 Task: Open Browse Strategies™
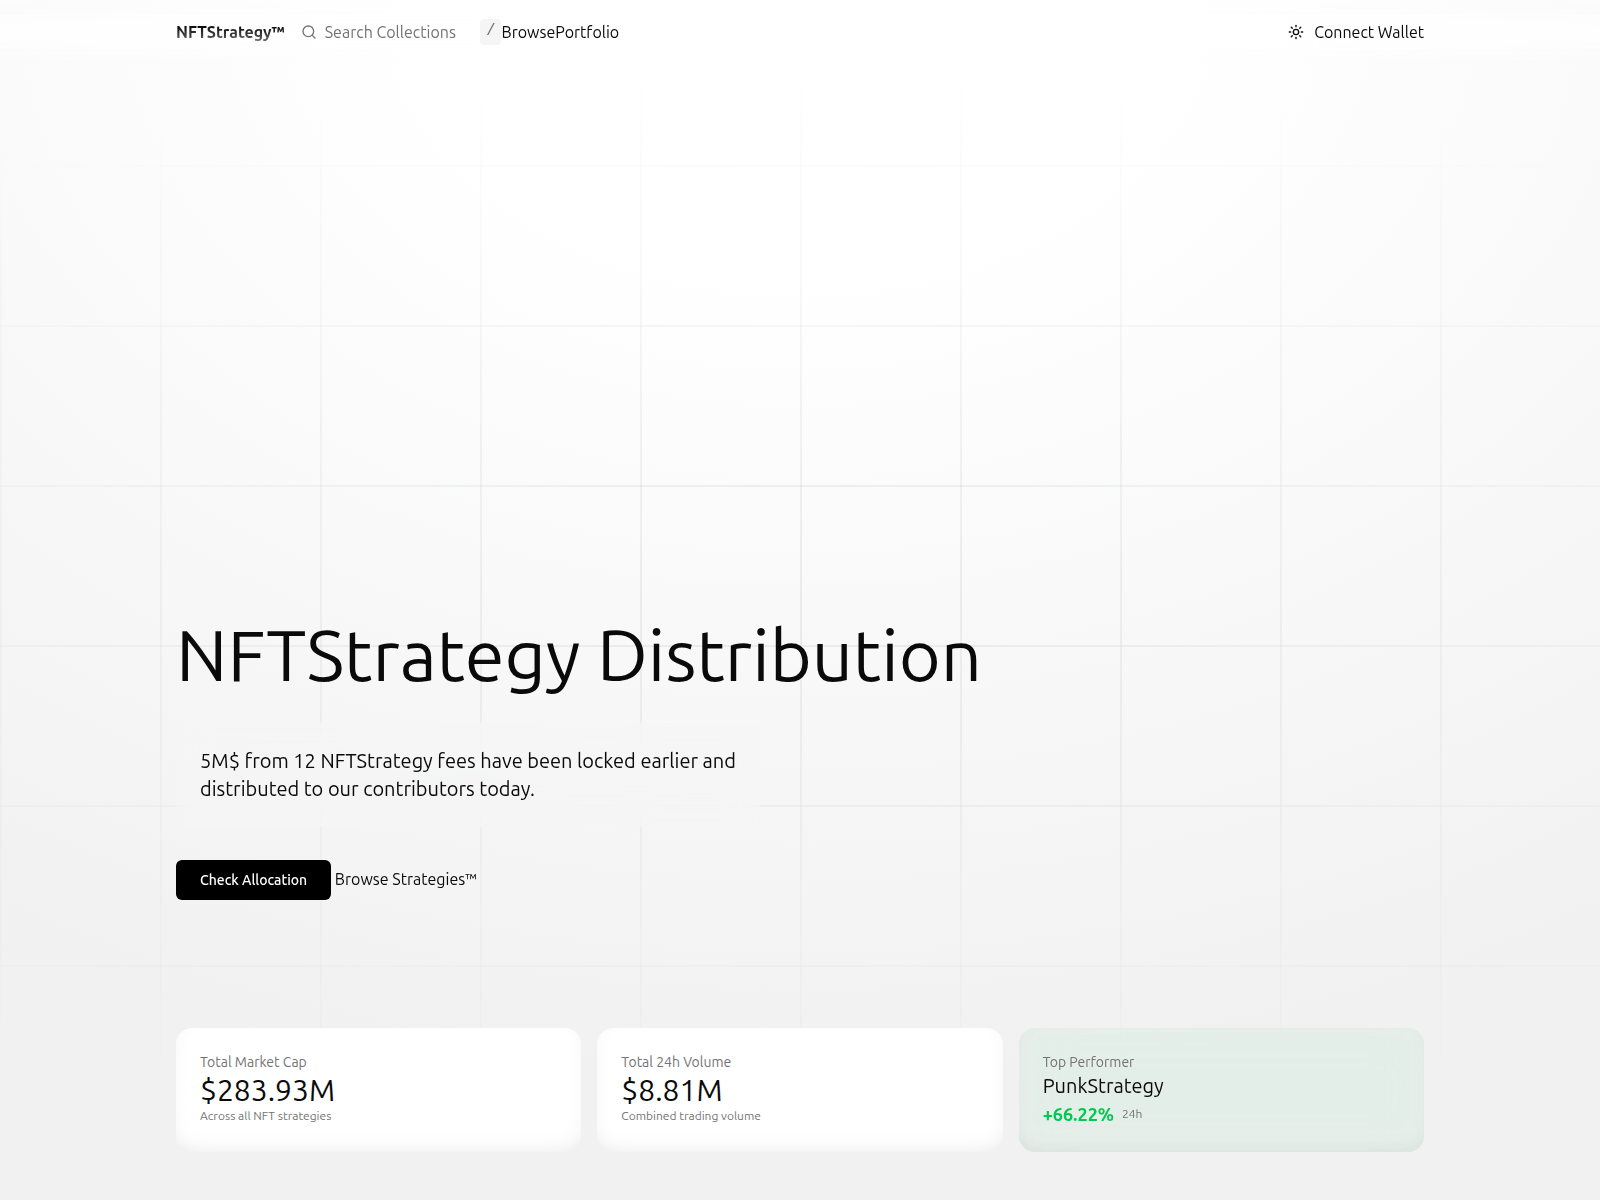(x=405, y=880)
